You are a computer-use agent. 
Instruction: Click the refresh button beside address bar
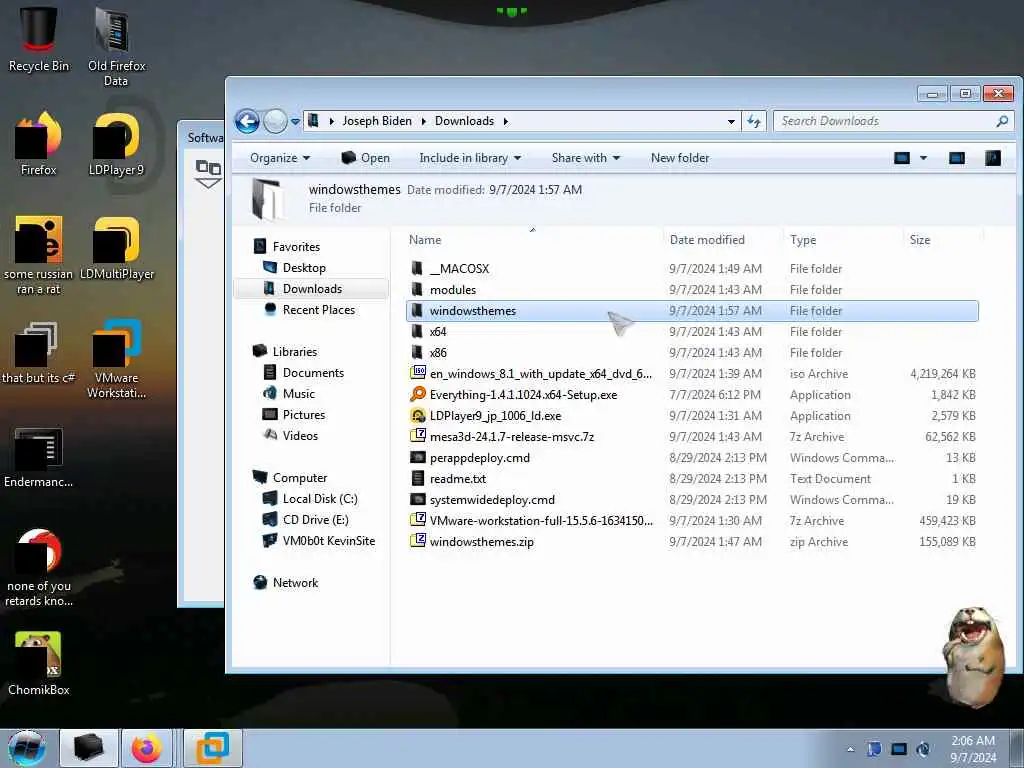[754, 121]
